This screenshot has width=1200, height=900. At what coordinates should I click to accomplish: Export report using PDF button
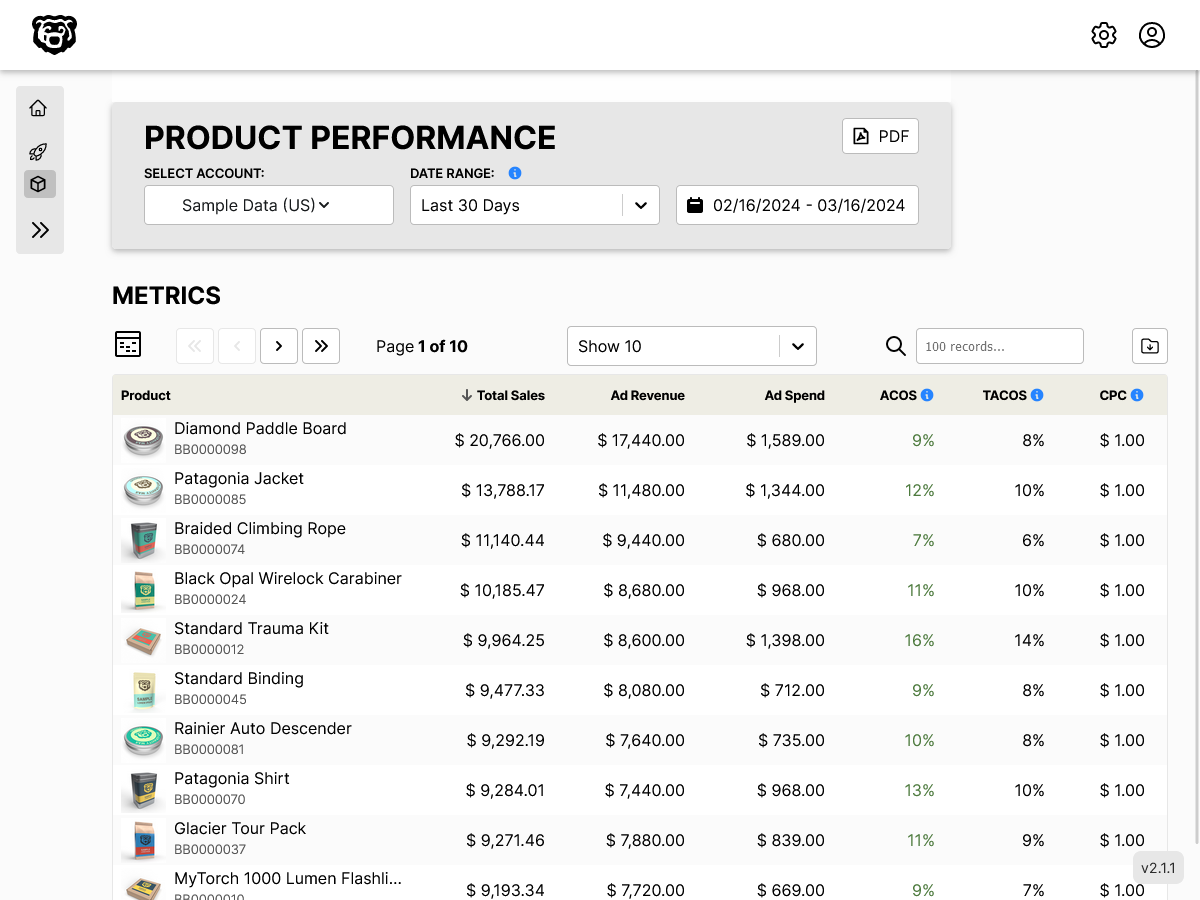tap(880, 136)
